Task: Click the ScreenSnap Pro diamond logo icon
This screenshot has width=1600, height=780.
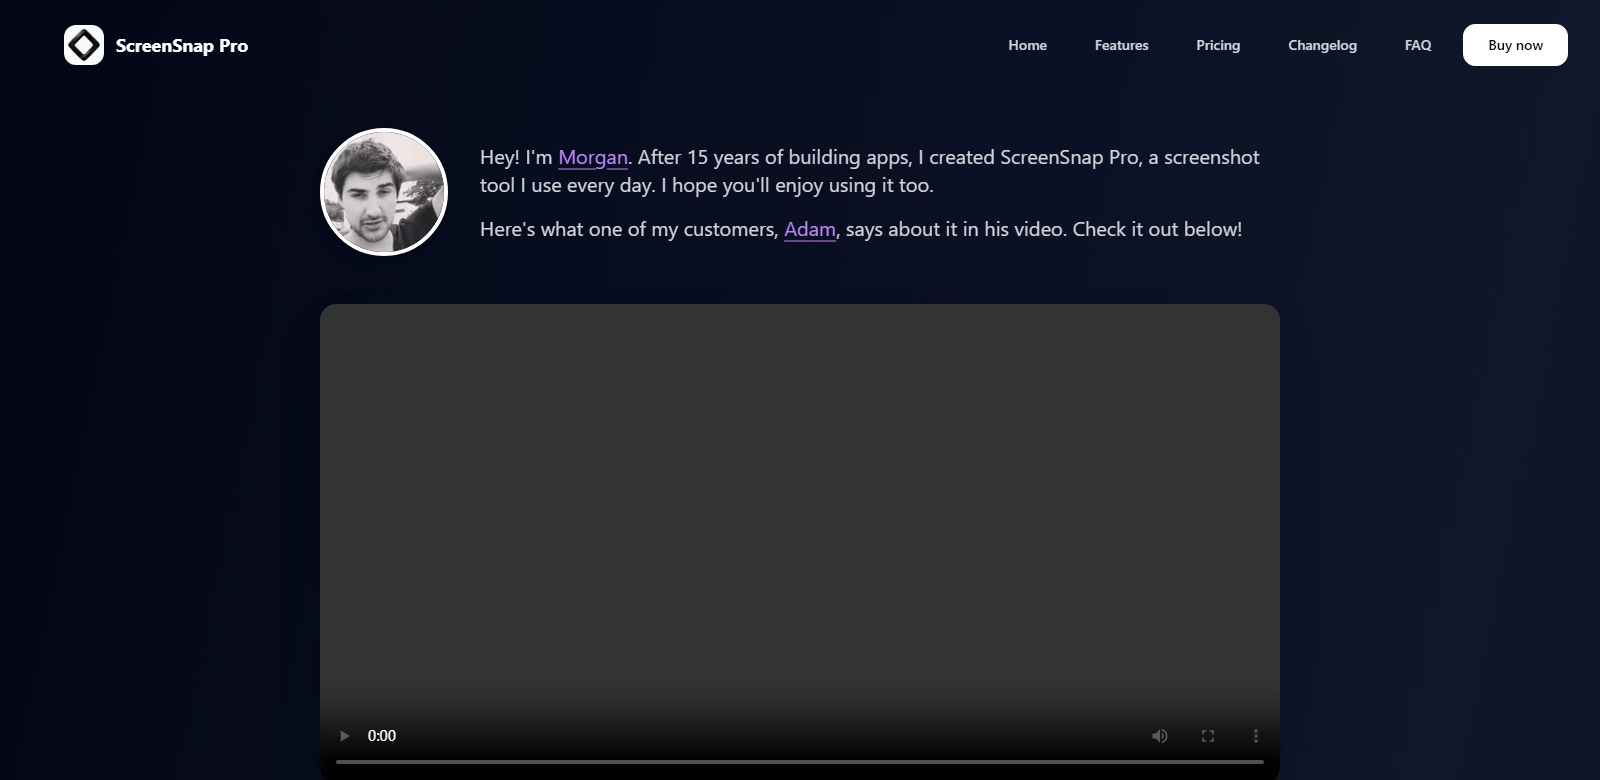Action: (84, 45)
